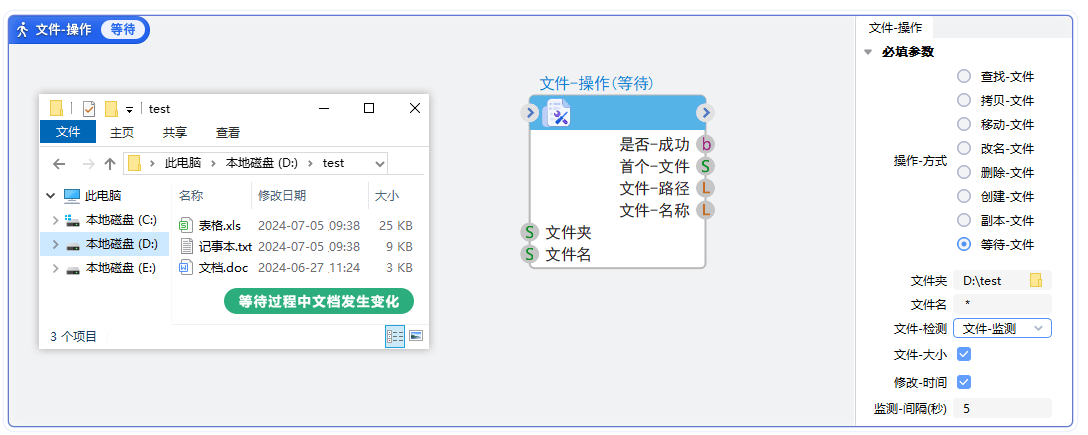
Task: Click 本地磁盘 (D:) in the address bar
Action: (x=262, y=164)
